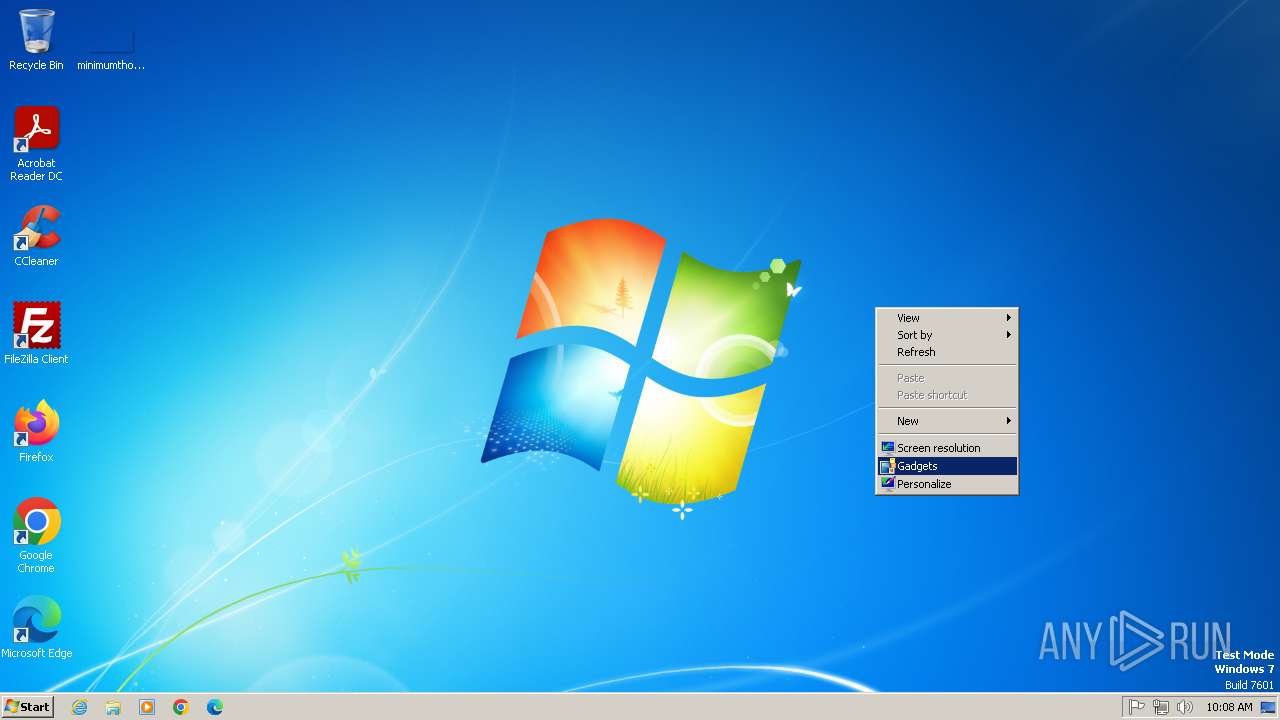Open the volume speaker tray icon

pyautogui.click(x=1185, y=707)
